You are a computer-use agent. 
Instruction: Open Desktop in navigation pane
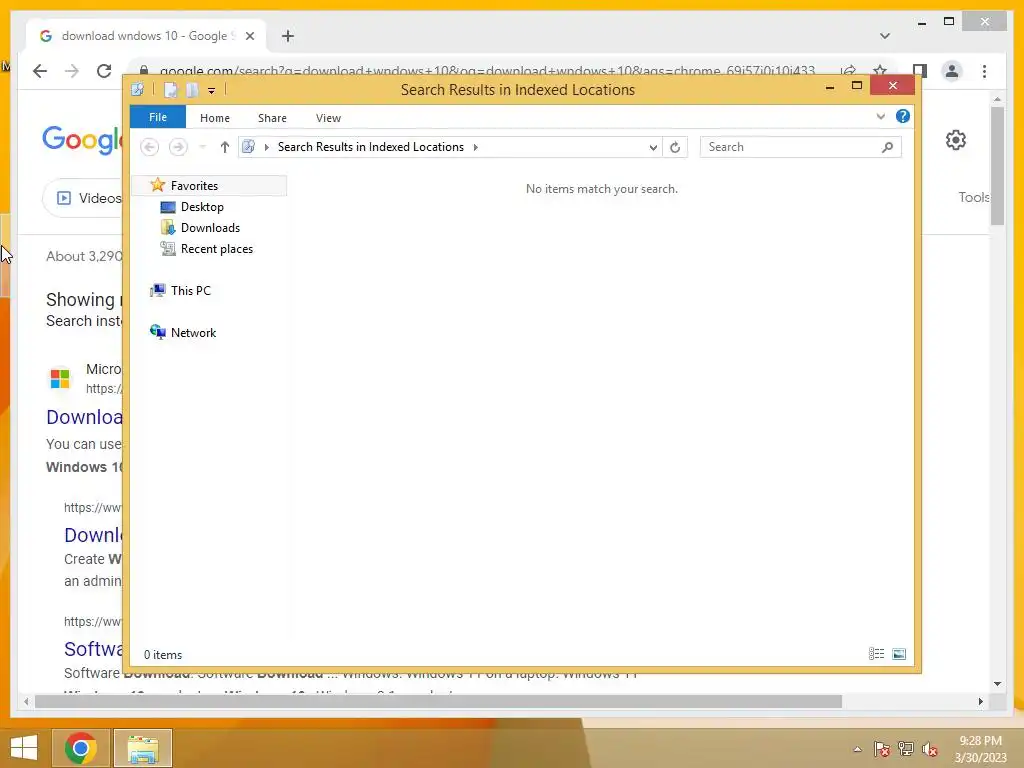(202, 207)
